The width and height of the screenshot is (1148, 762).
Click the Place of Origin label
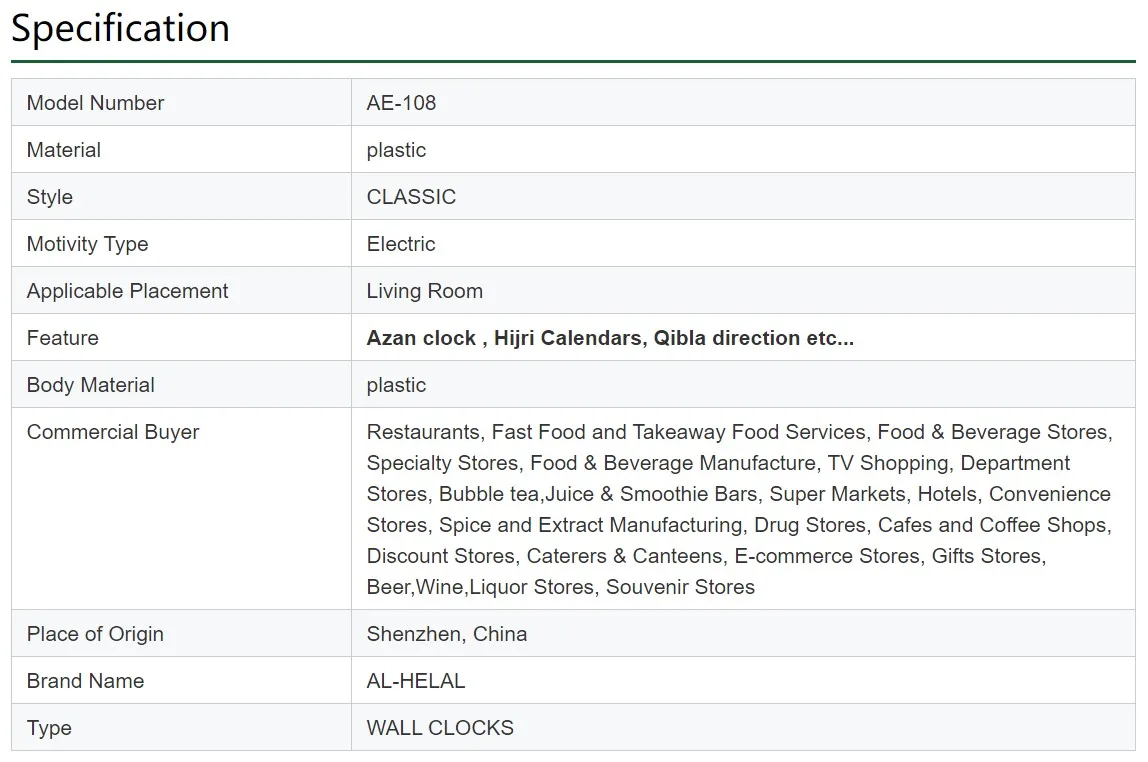coord(95,634)
